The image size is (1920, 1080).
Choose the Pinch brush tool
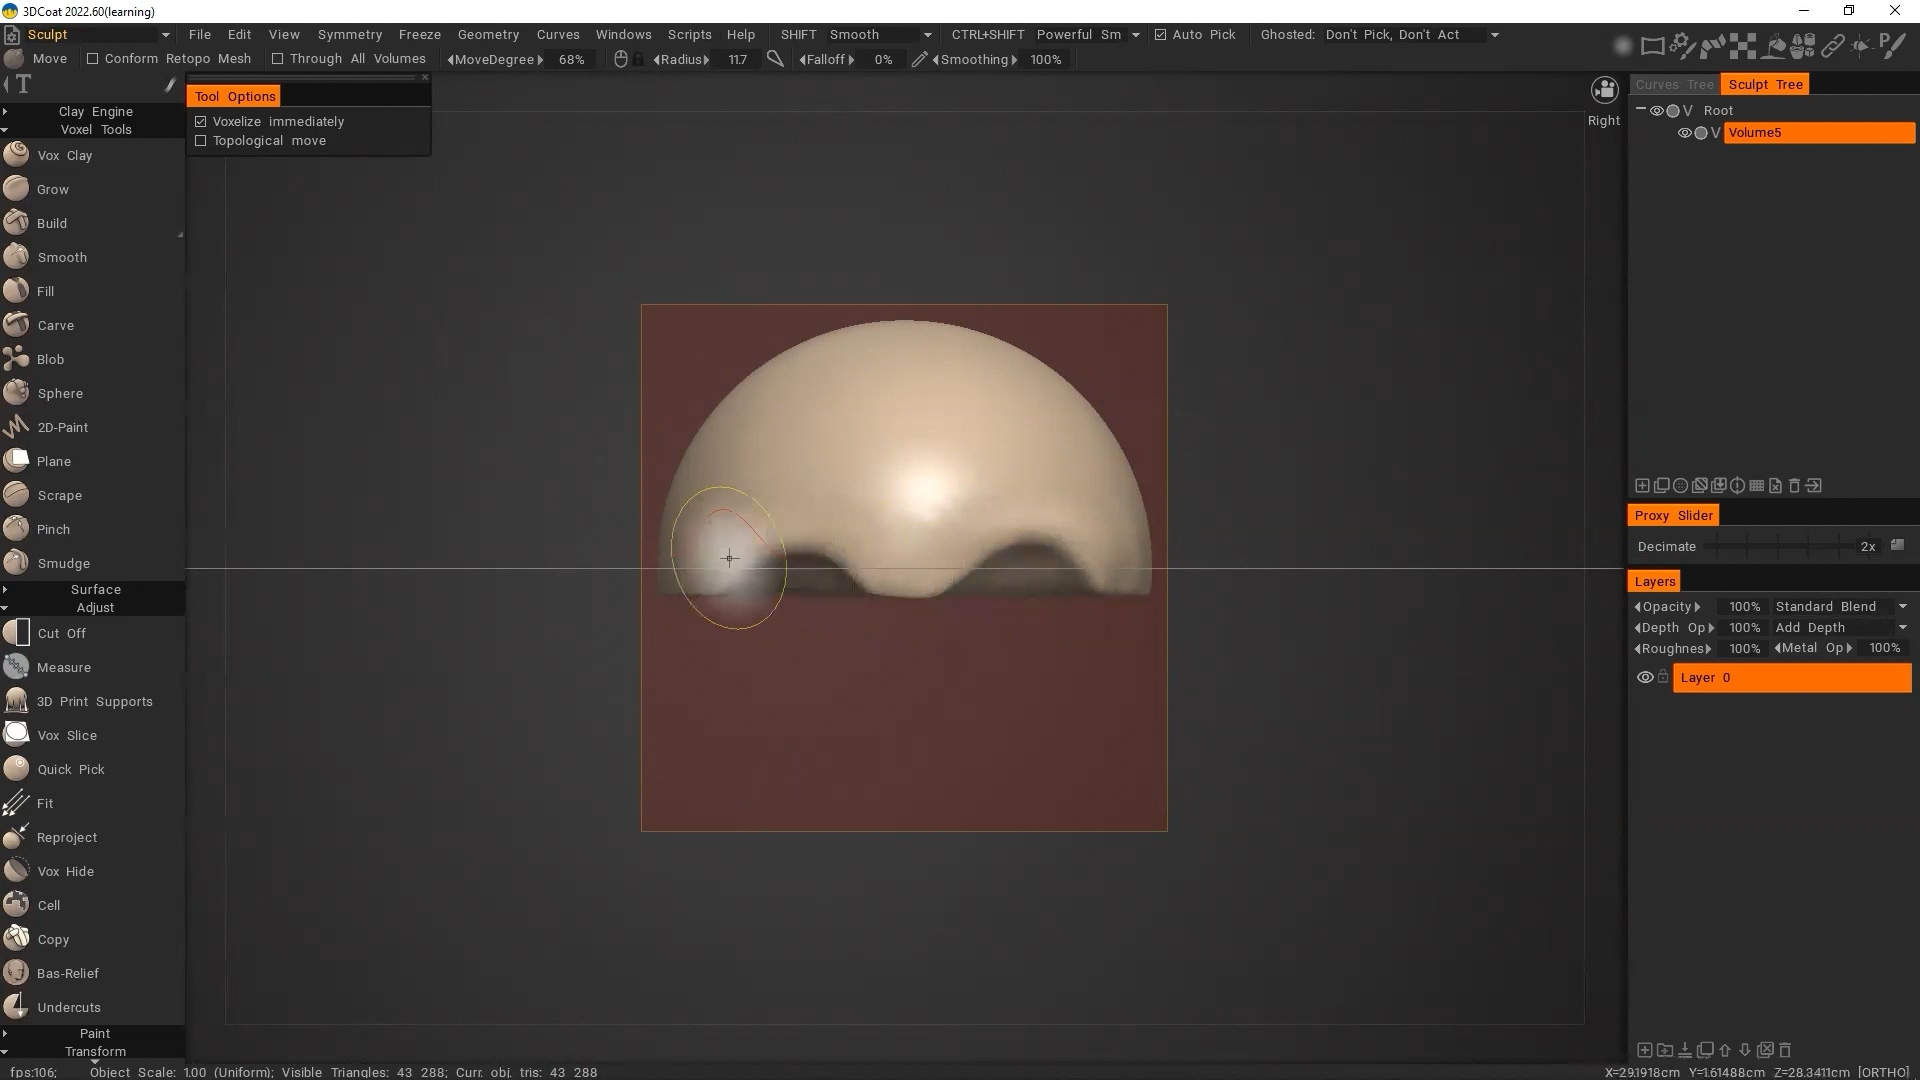(53, 529)
